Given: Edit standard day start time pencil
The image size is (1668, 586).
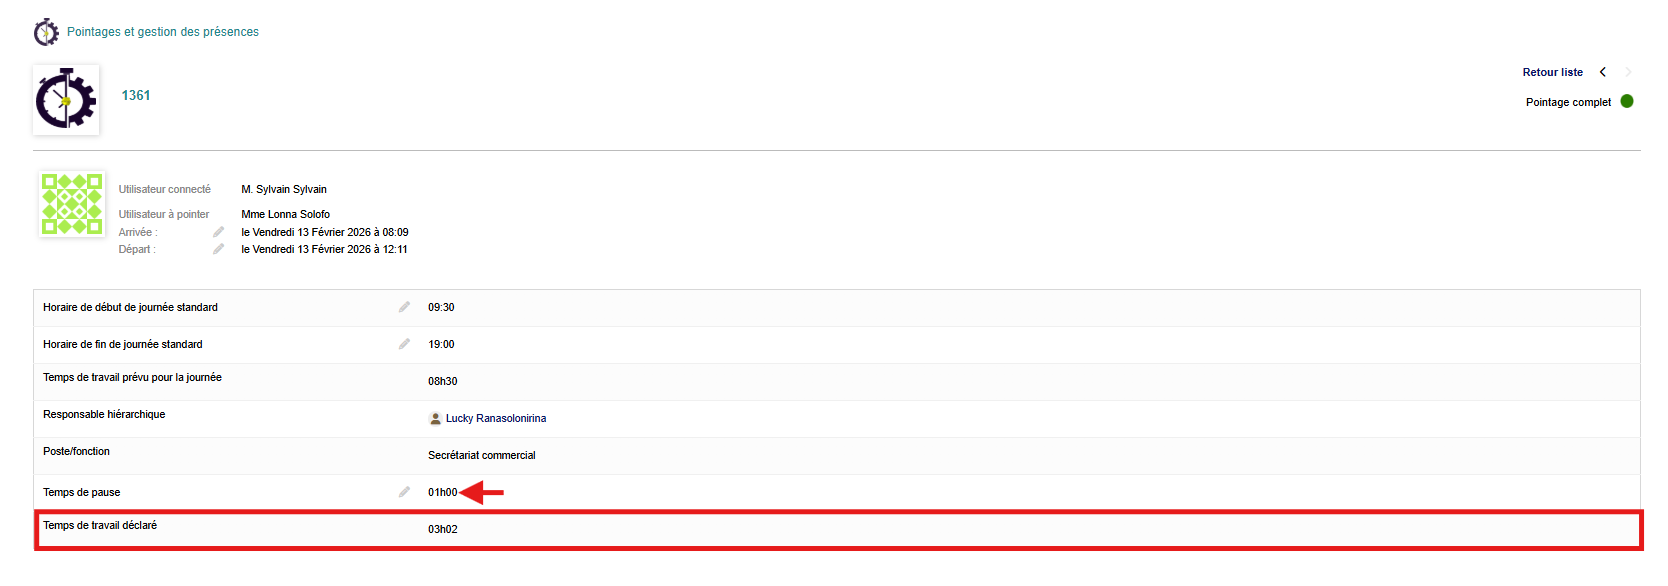Looking at the screenshot, I should pyautogui.click(x=404, y=307).
